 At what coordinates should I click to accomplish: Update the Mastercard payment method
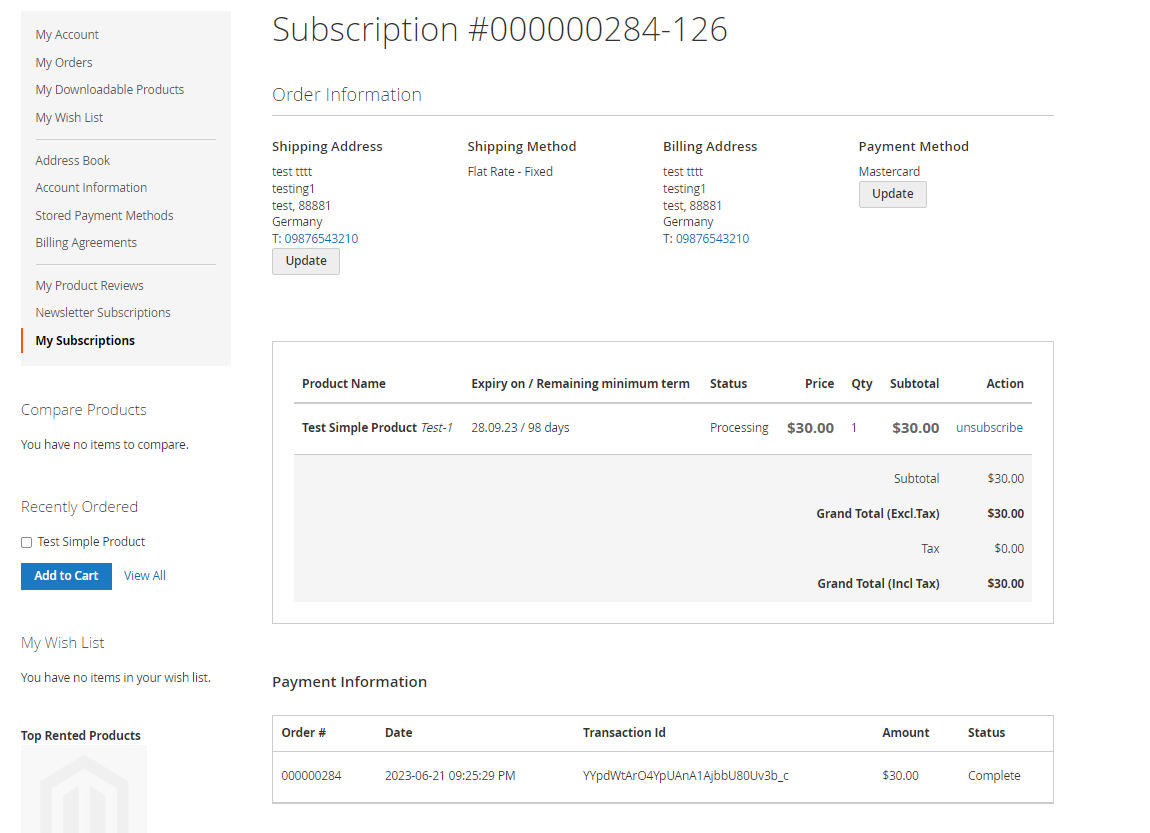pyautogui.click(x=892, y=193)
